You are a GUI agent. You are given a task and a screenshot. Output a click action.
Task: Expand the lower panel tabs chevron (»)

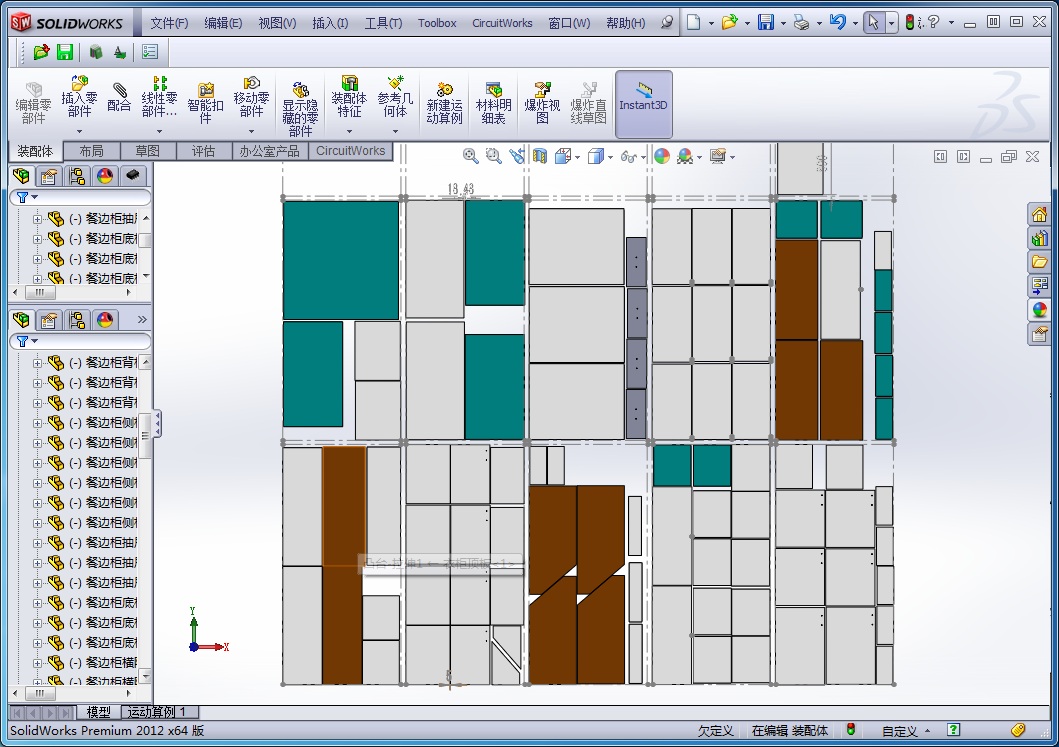pos(142,319)
